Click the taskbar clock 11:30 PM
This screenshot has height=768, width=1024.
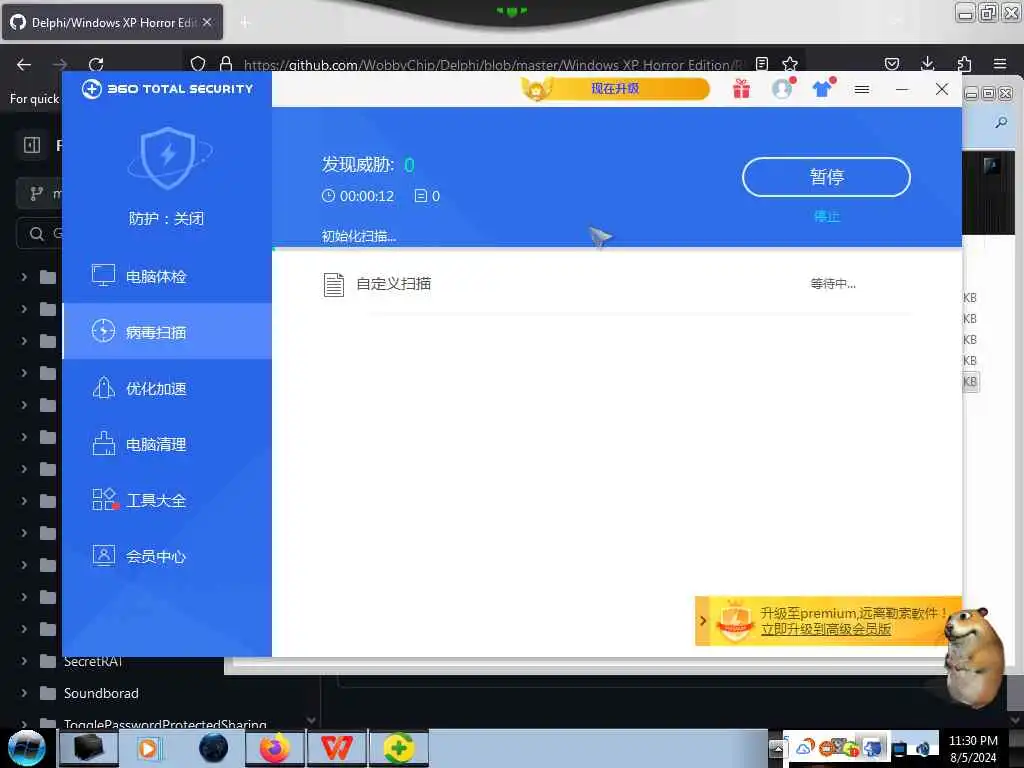973,741
